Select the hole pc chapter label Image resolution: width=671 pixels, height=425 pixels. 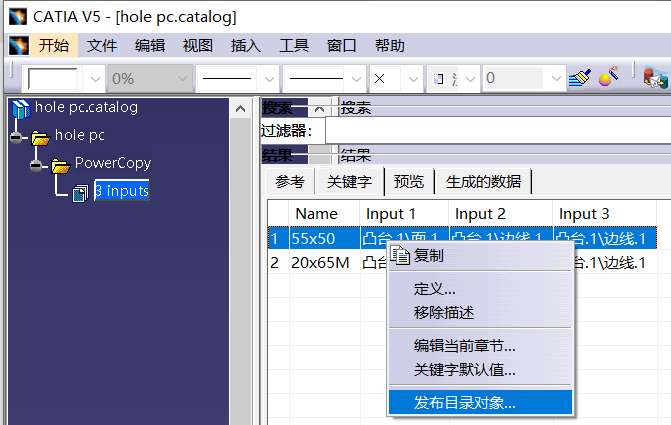[x=80, y=135]
